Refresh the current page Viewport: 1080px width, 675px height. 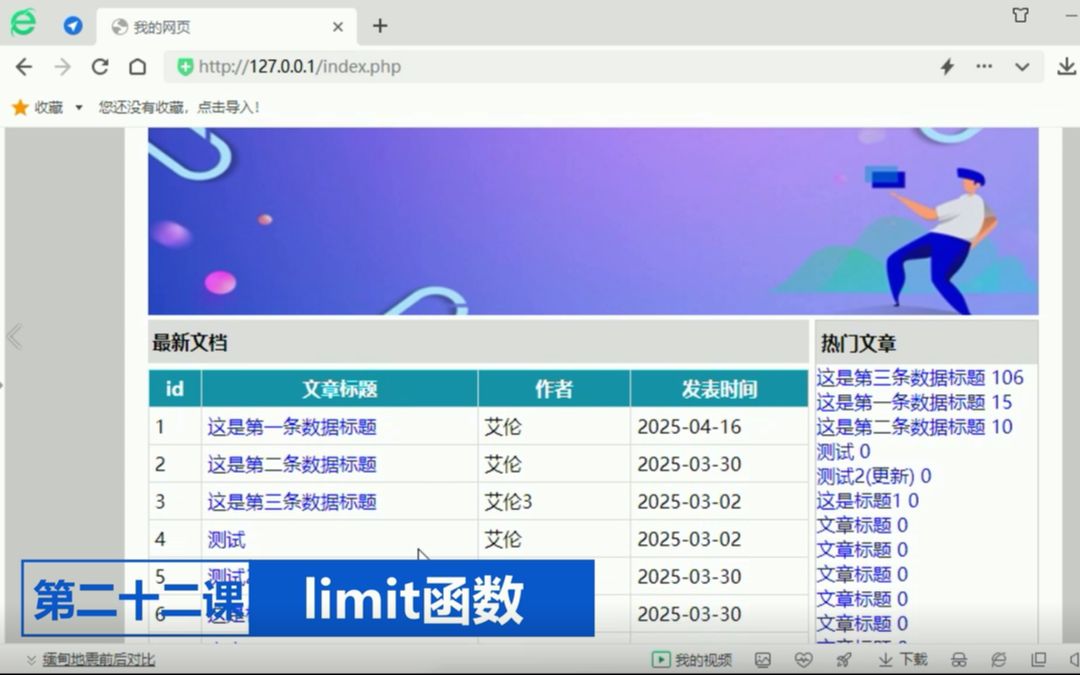100,67
